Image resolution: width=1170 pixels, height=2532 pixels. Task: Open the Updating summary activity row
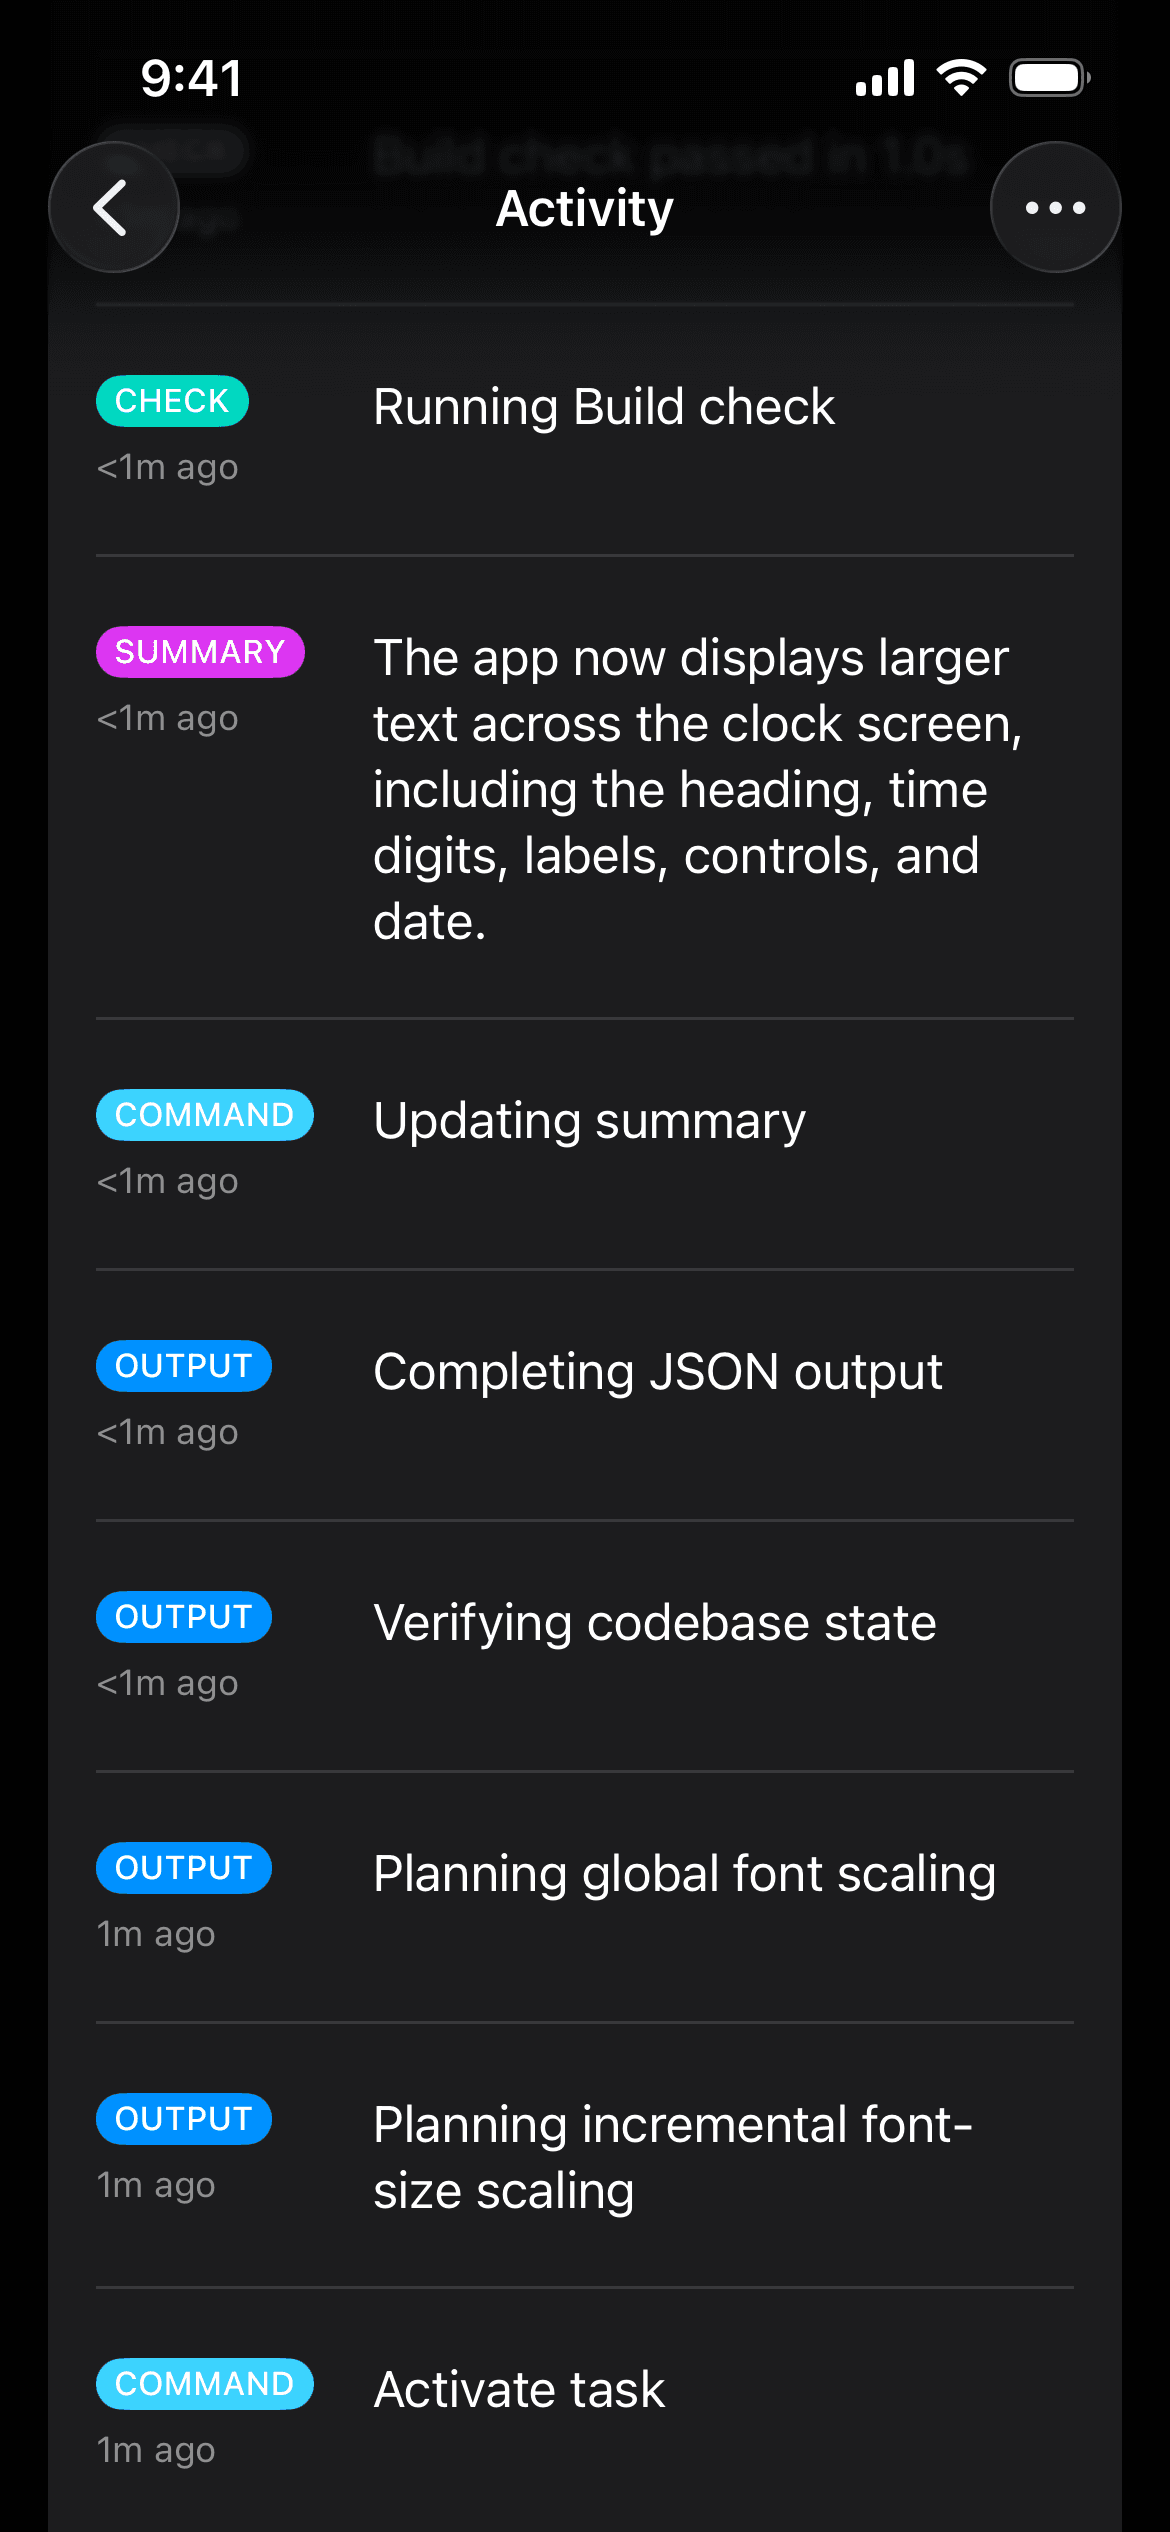588,1119
